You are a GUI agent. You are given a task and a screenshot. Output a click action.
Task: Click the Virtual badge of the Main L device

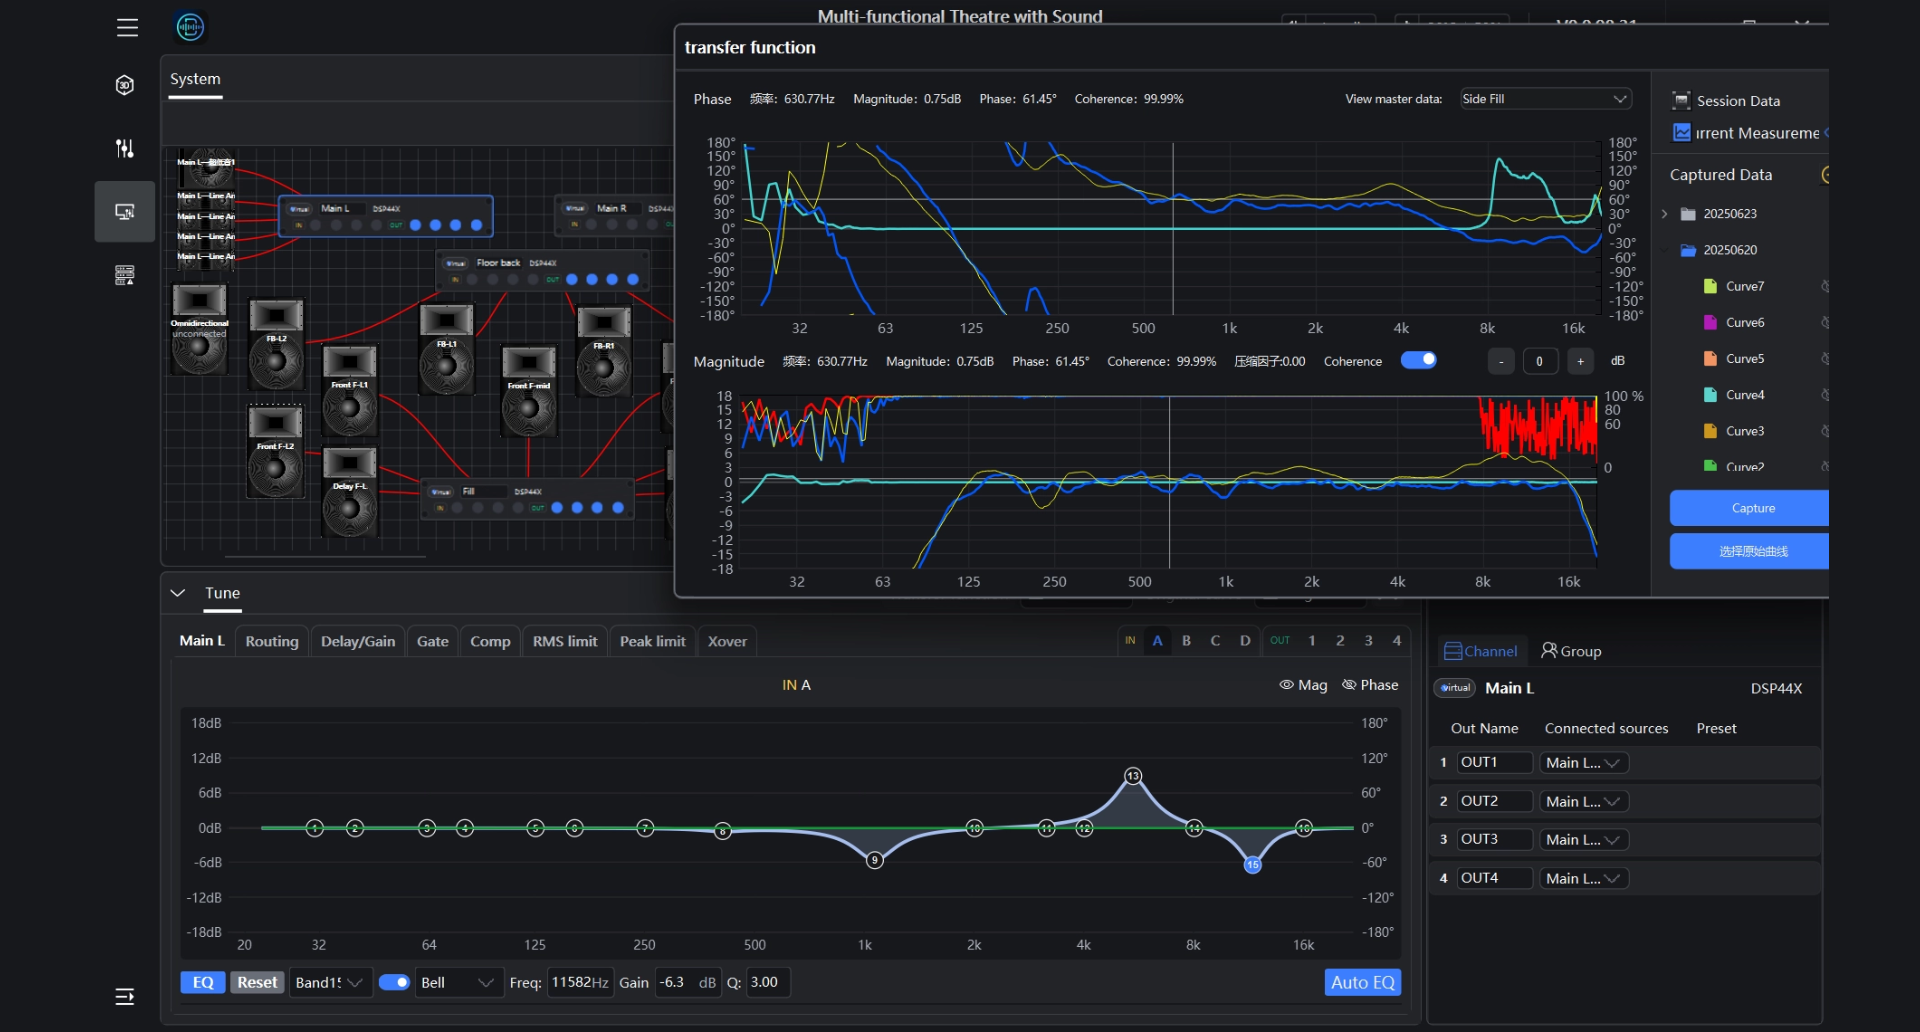tap(1455, 688)
